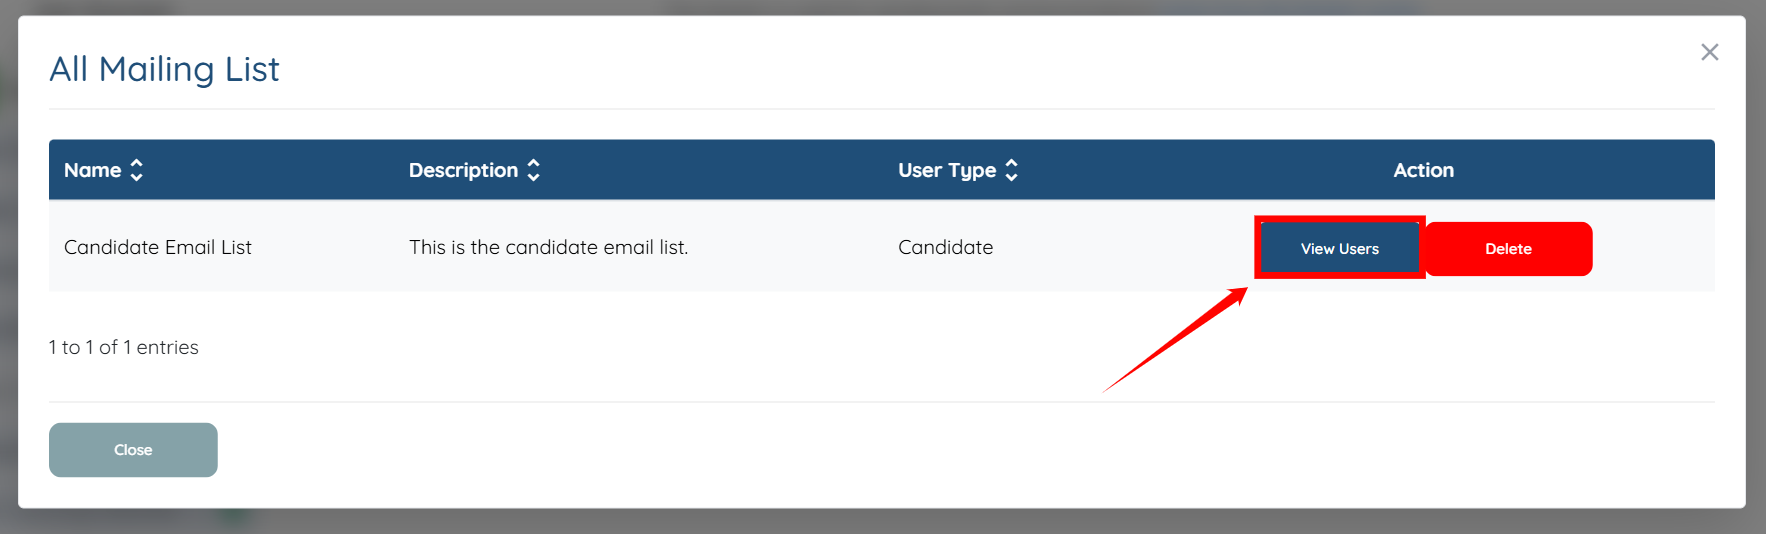This screenshot has height=534, width=1766.
Task: Click the All Mailing List dialog title
Action: 164,69
